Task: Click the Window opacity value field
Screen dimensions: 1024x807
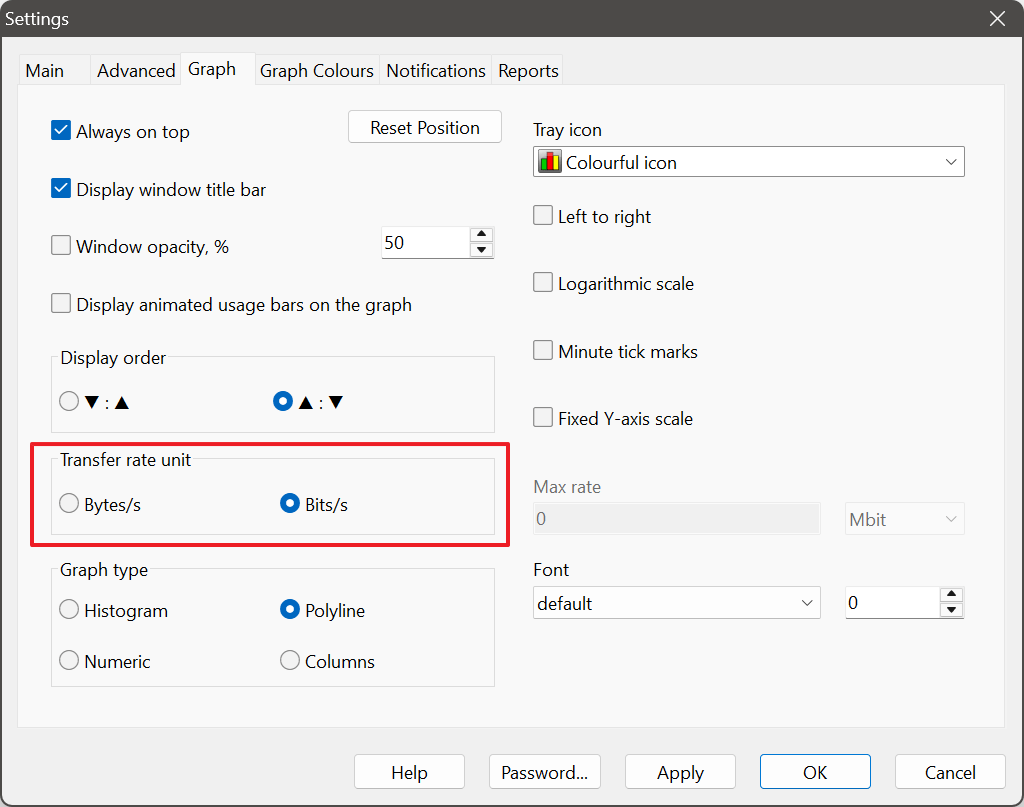Action: 424,243
